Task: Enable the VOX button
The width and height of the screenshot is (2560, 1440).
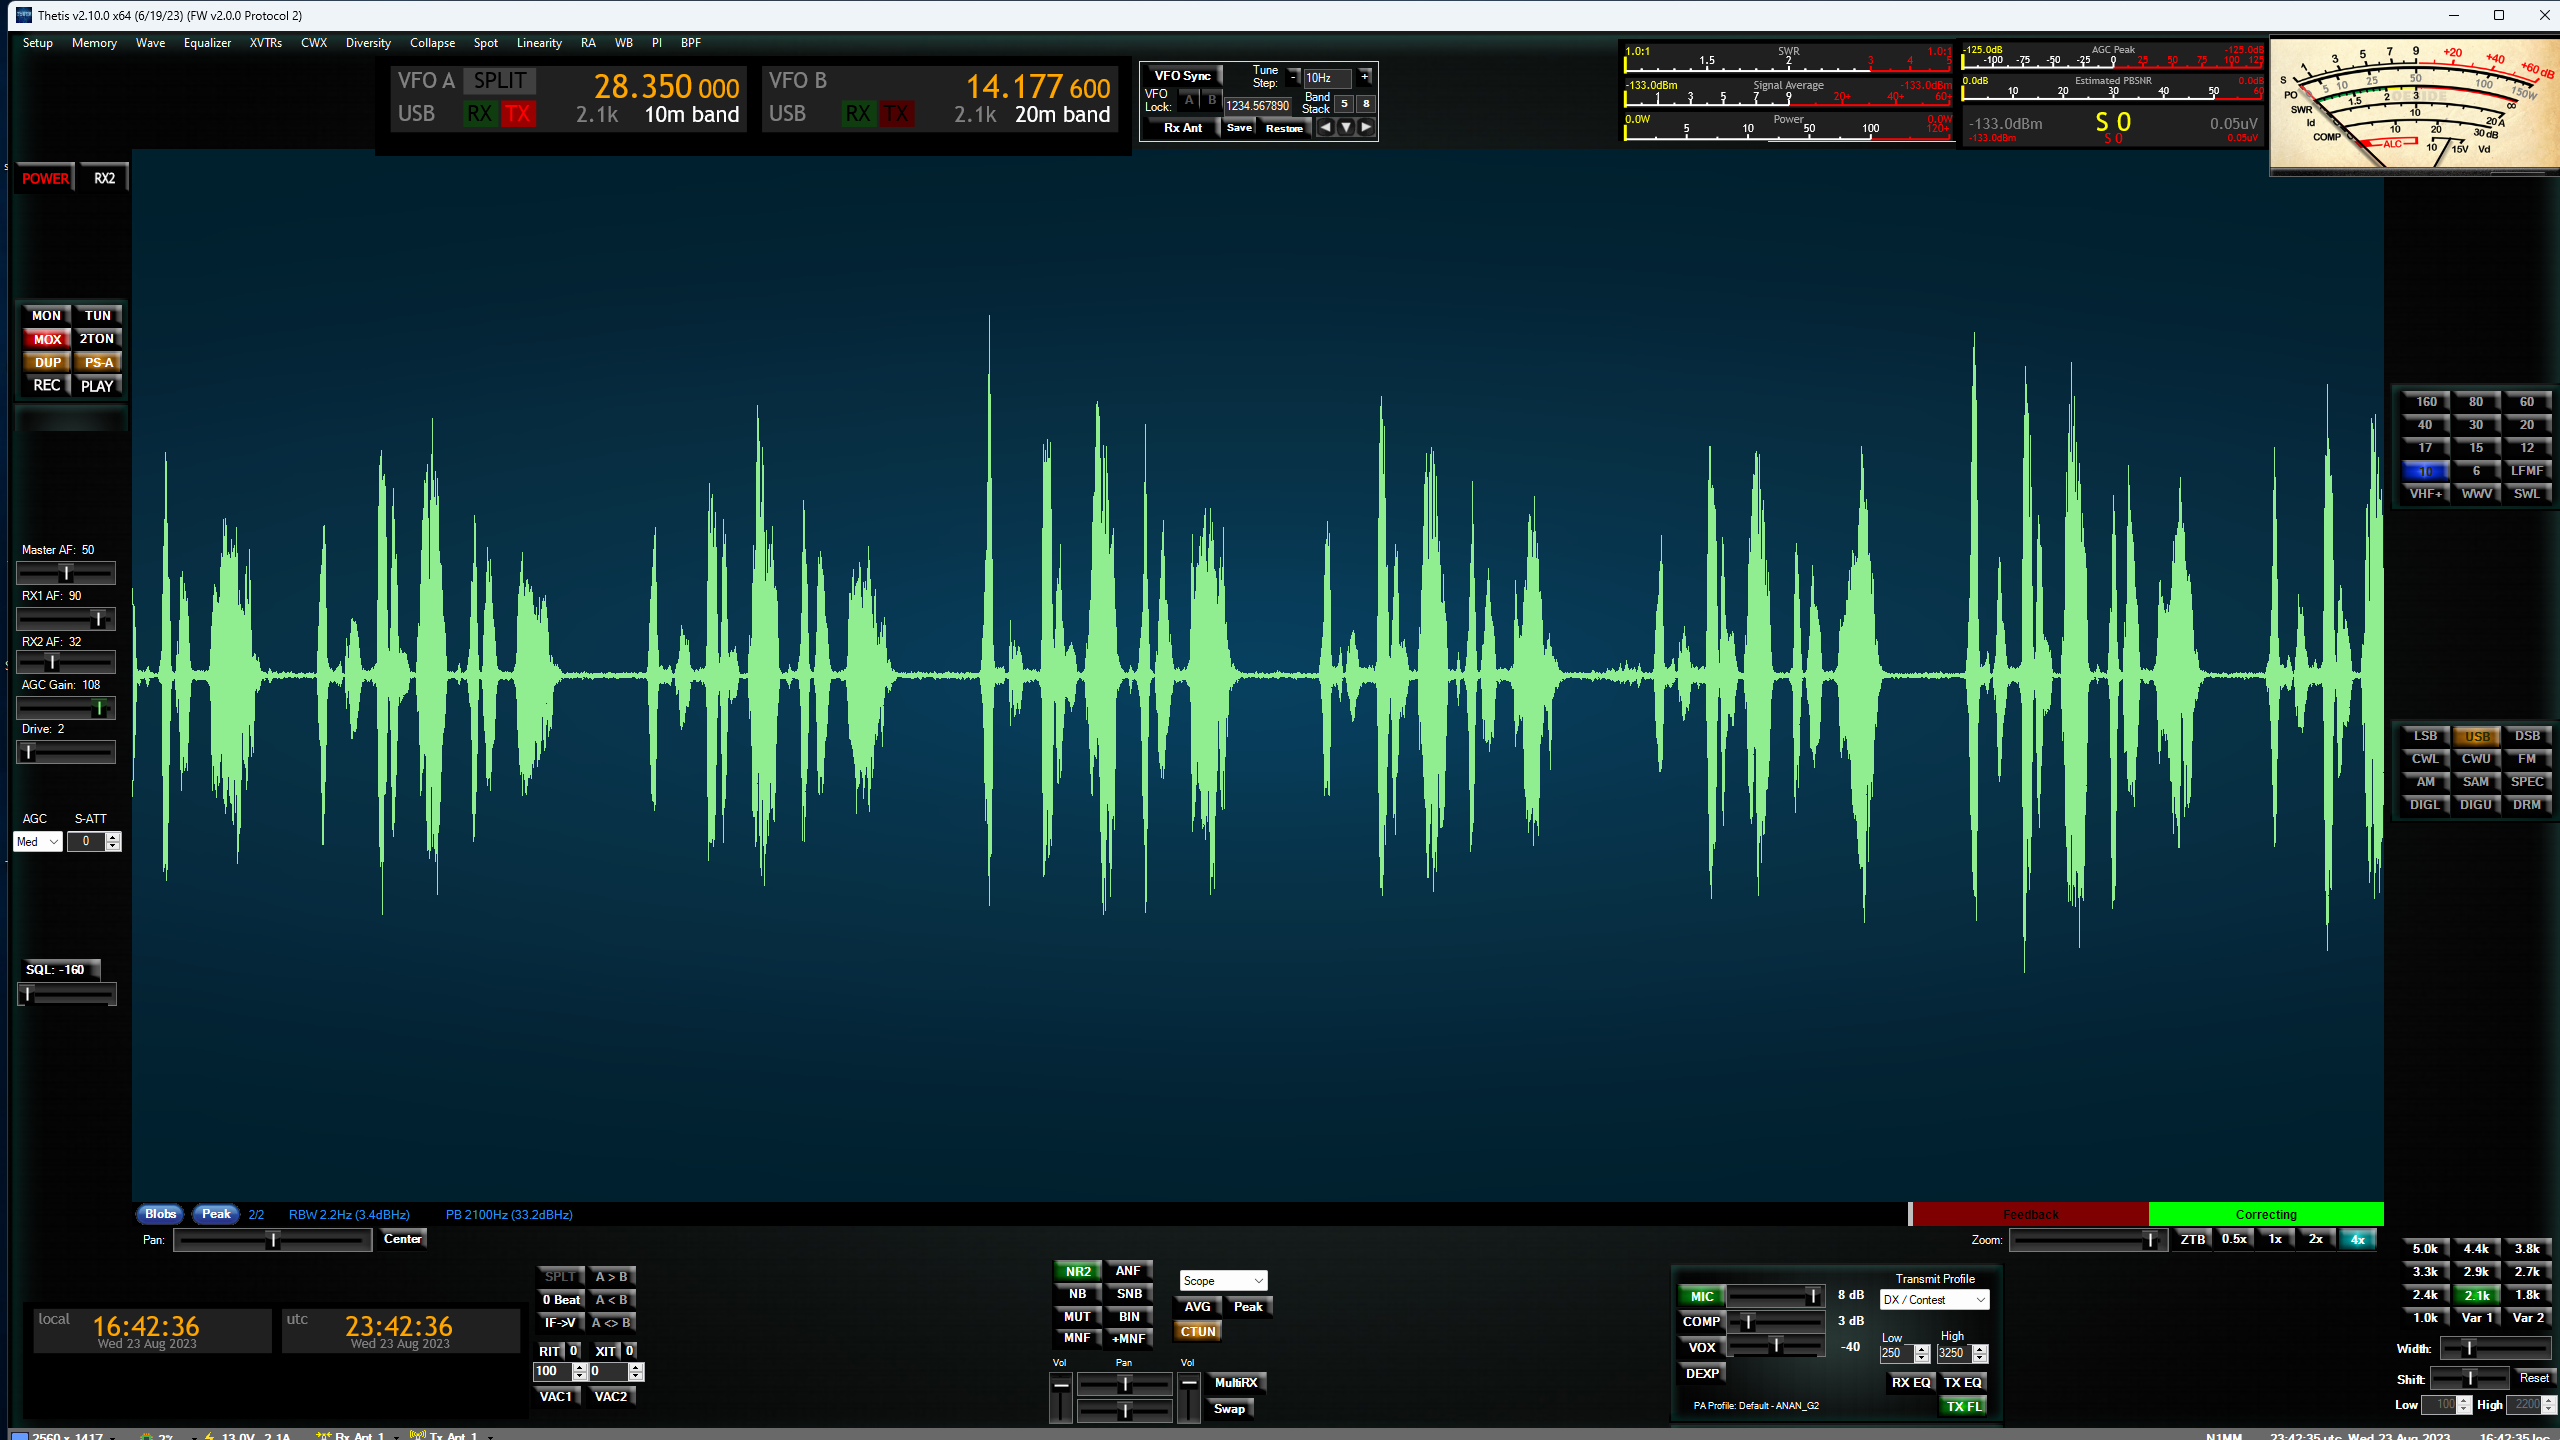Action: click(x=1702, y=1348)
